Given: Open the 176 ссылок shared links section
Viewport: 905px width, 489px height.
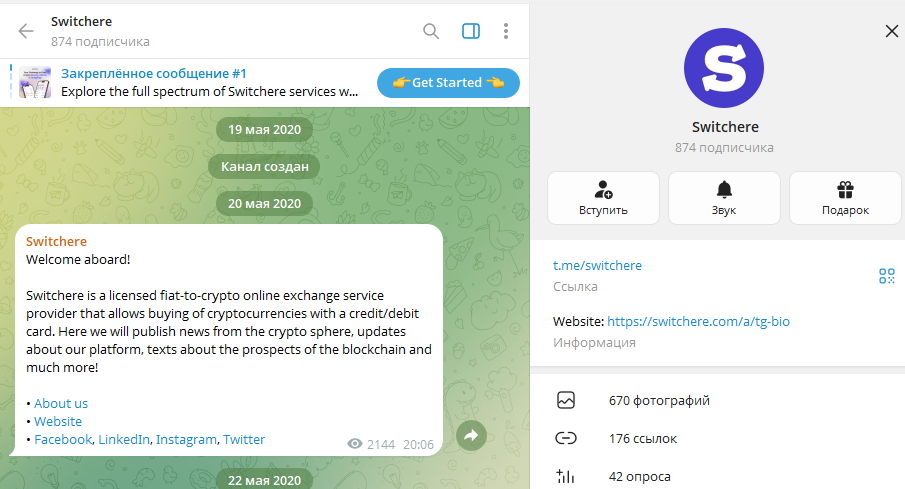Looking at the screenshot, I should click(x=717, y=439).
